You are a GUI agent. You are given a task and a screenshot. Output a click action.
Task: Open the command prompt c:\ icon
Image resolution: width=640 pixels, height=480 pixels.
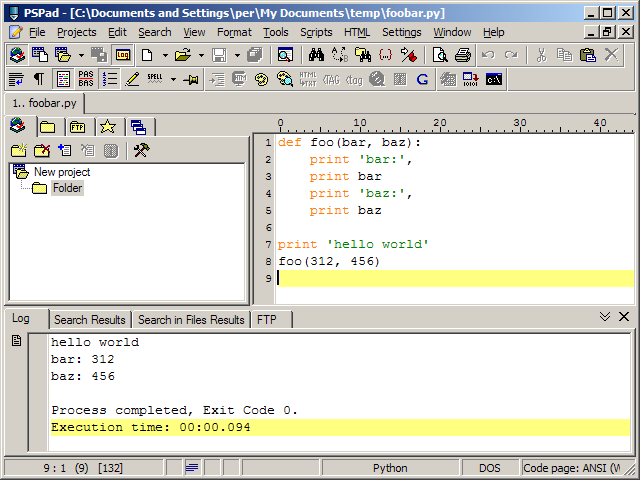(x=494, y=79)
